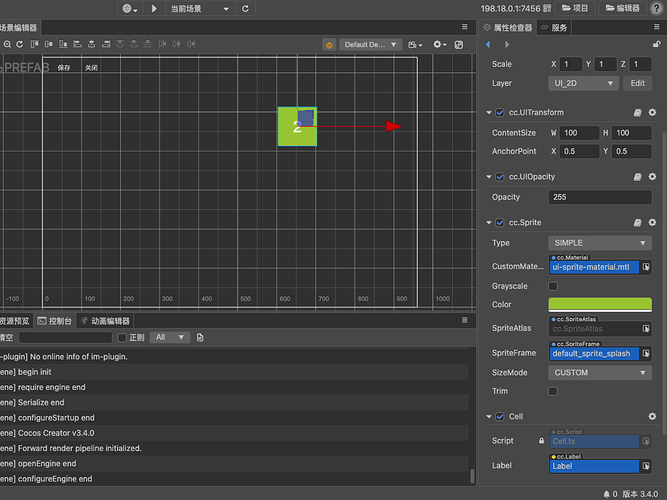667x500 pixels.
Task: Open the Layer UI_2D dropdown
Action: [x=584, y=83]
